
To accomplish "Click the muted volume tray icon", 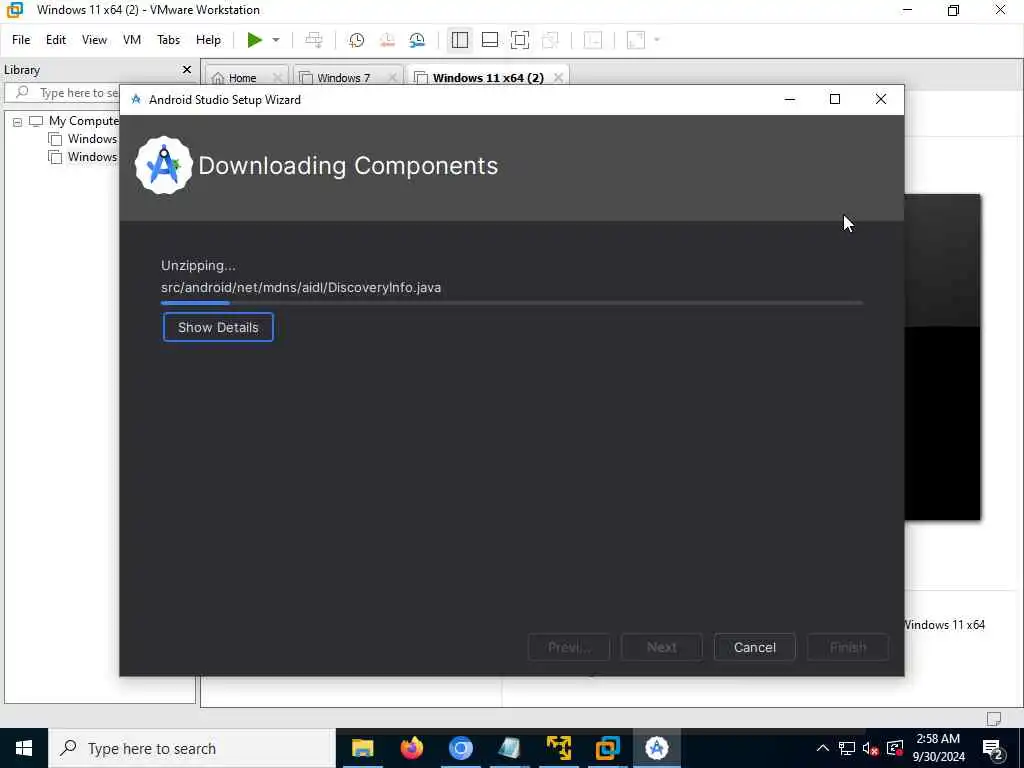I will pyautogui.click(x=871, y=748).
